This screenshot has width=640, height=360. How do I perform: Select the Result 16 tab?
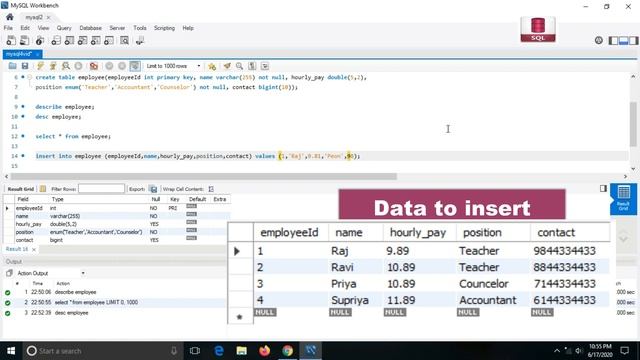[17, 249]
